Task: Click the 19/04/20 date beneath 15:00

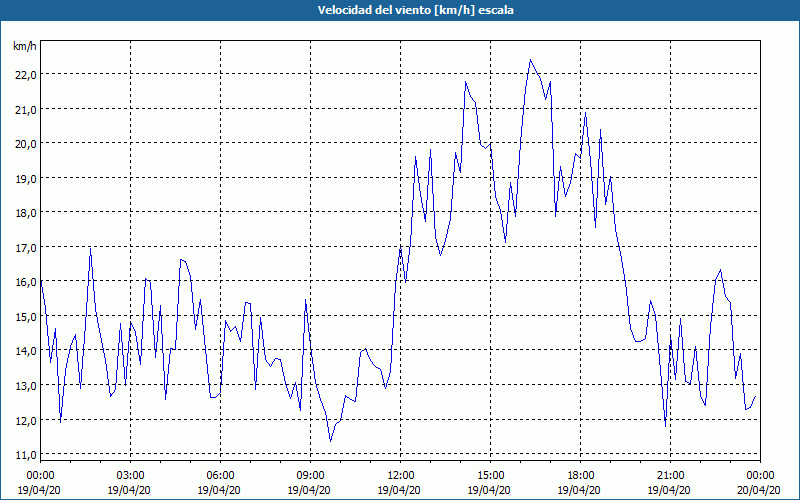Action: click(489, 490)
